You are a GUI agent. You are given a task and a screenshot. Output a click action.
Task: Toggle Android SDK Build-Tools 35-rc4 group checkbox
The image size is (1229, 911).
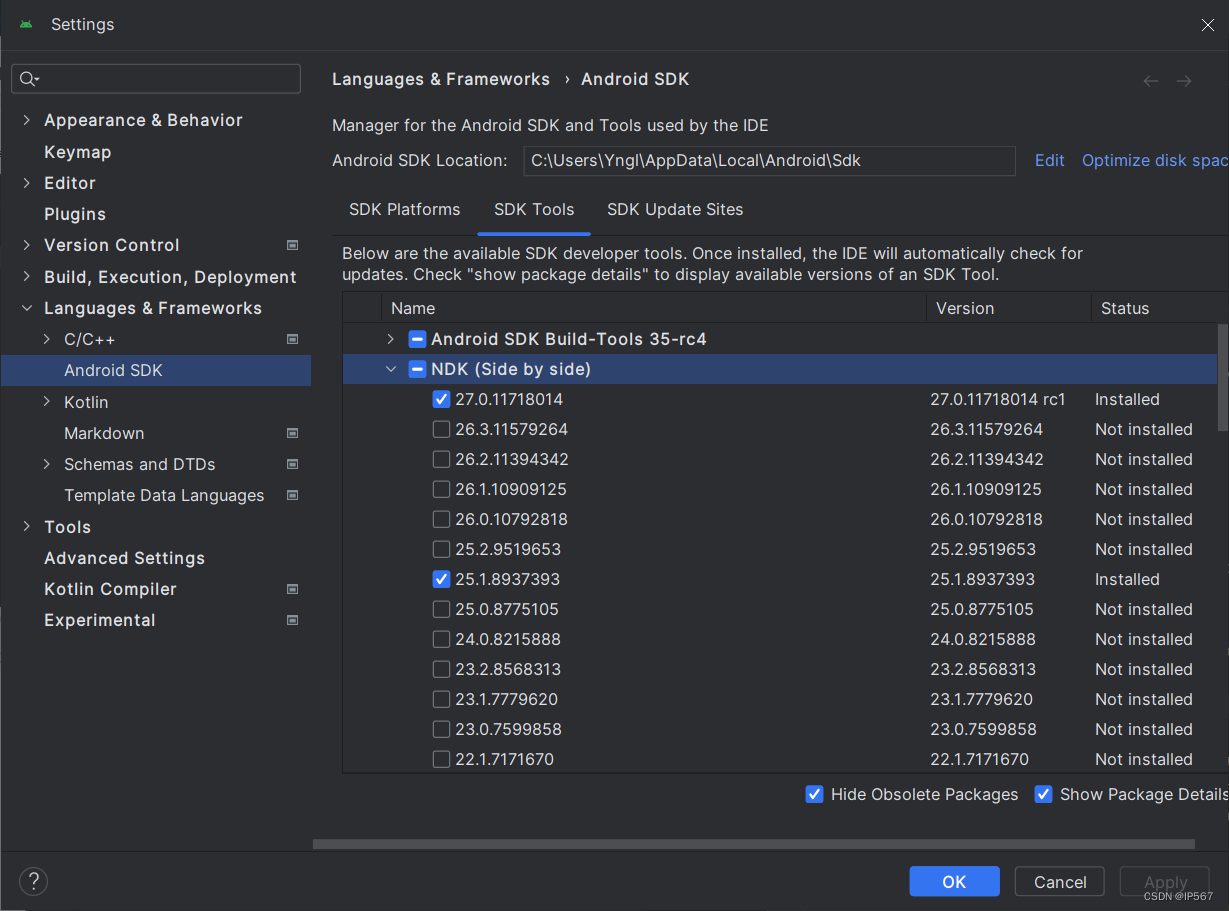[x=417, y=339]
